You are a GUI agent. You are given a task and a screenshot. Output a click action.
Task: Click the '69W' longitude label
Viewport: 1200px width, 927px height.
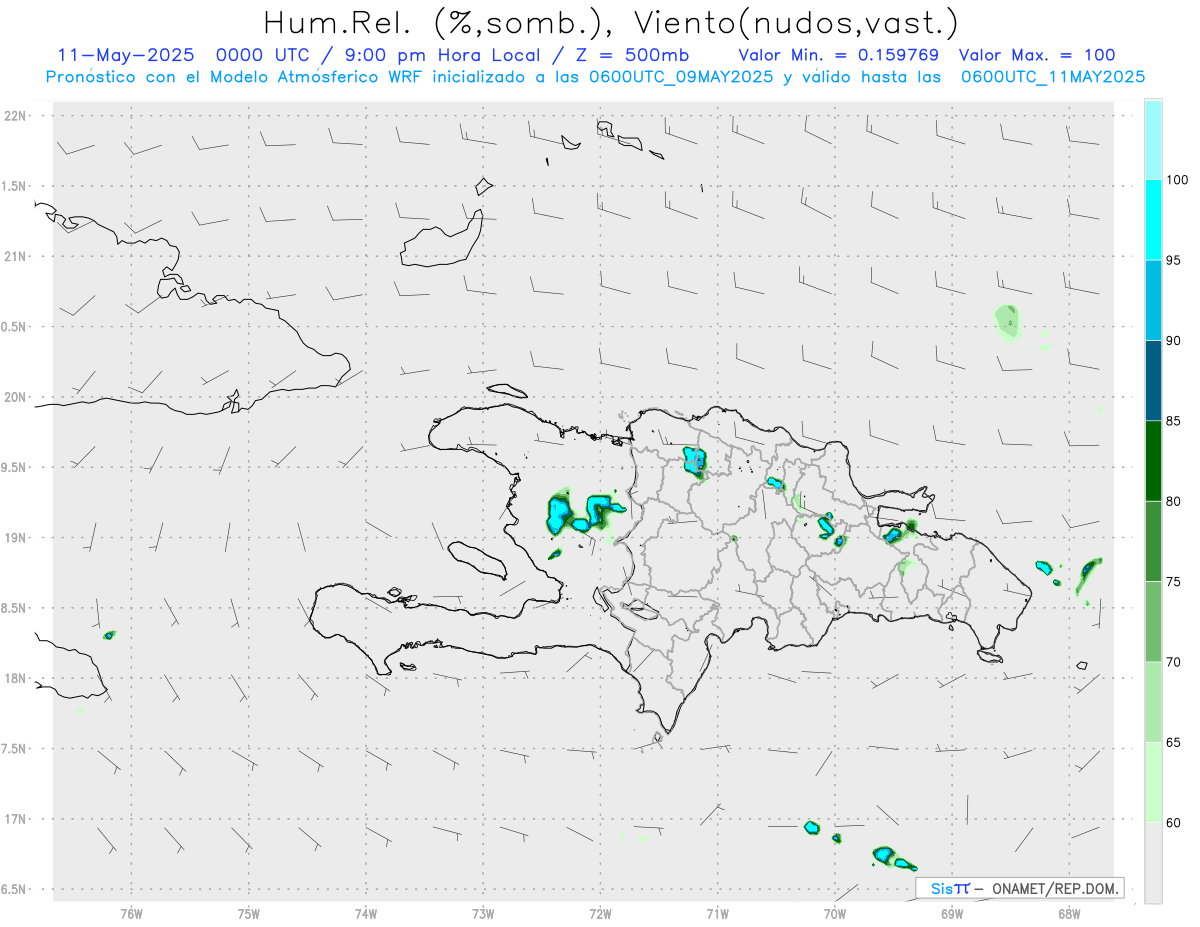[952, 914]
